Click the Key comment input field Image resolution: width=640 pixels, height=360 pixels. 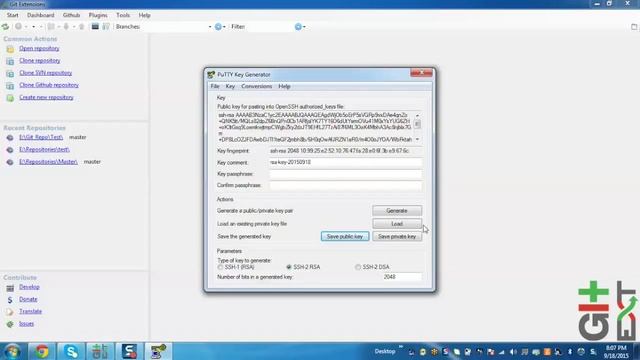pos(345,162)
